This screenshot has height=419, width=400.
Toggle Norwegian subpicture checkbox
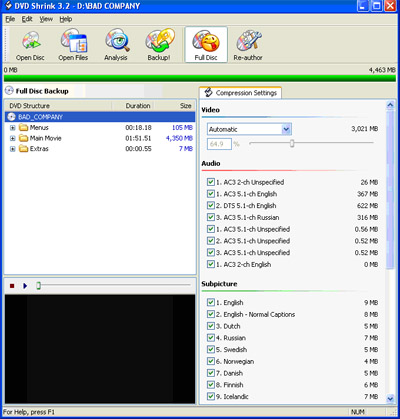coord(210,361)
